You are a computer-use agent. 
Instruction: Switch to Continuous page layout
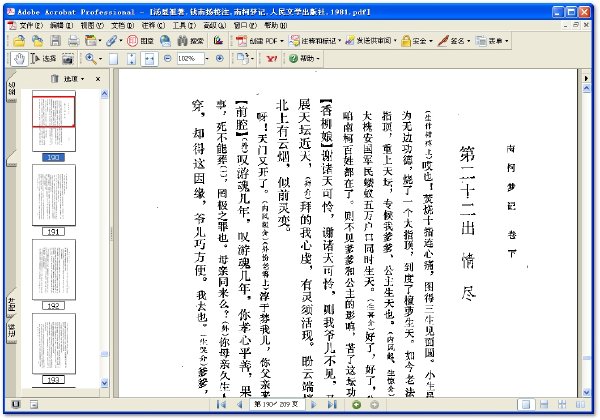pos(544,404)
